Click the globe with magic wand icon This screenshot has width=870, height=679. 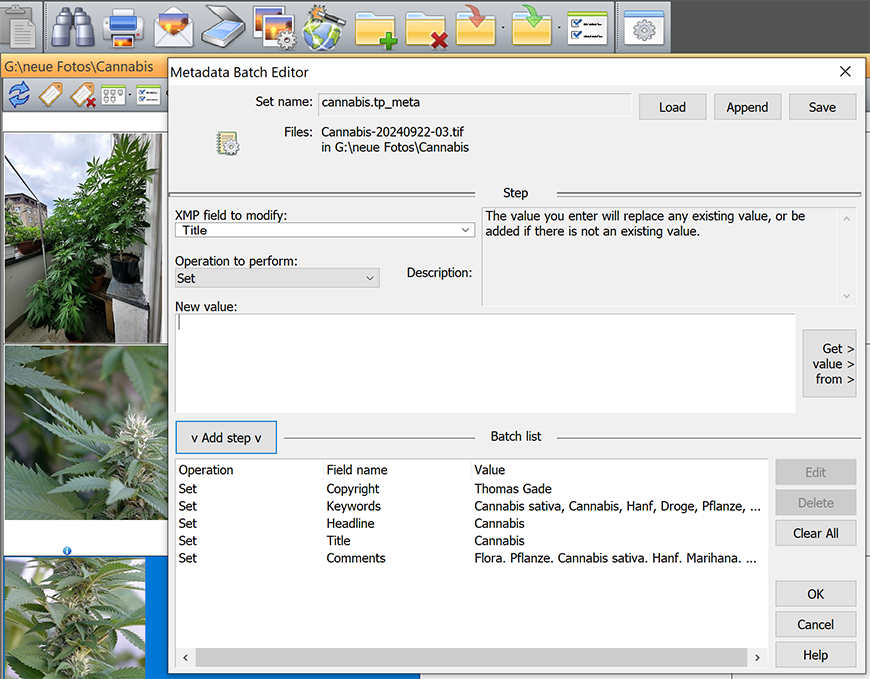[324, 27]
